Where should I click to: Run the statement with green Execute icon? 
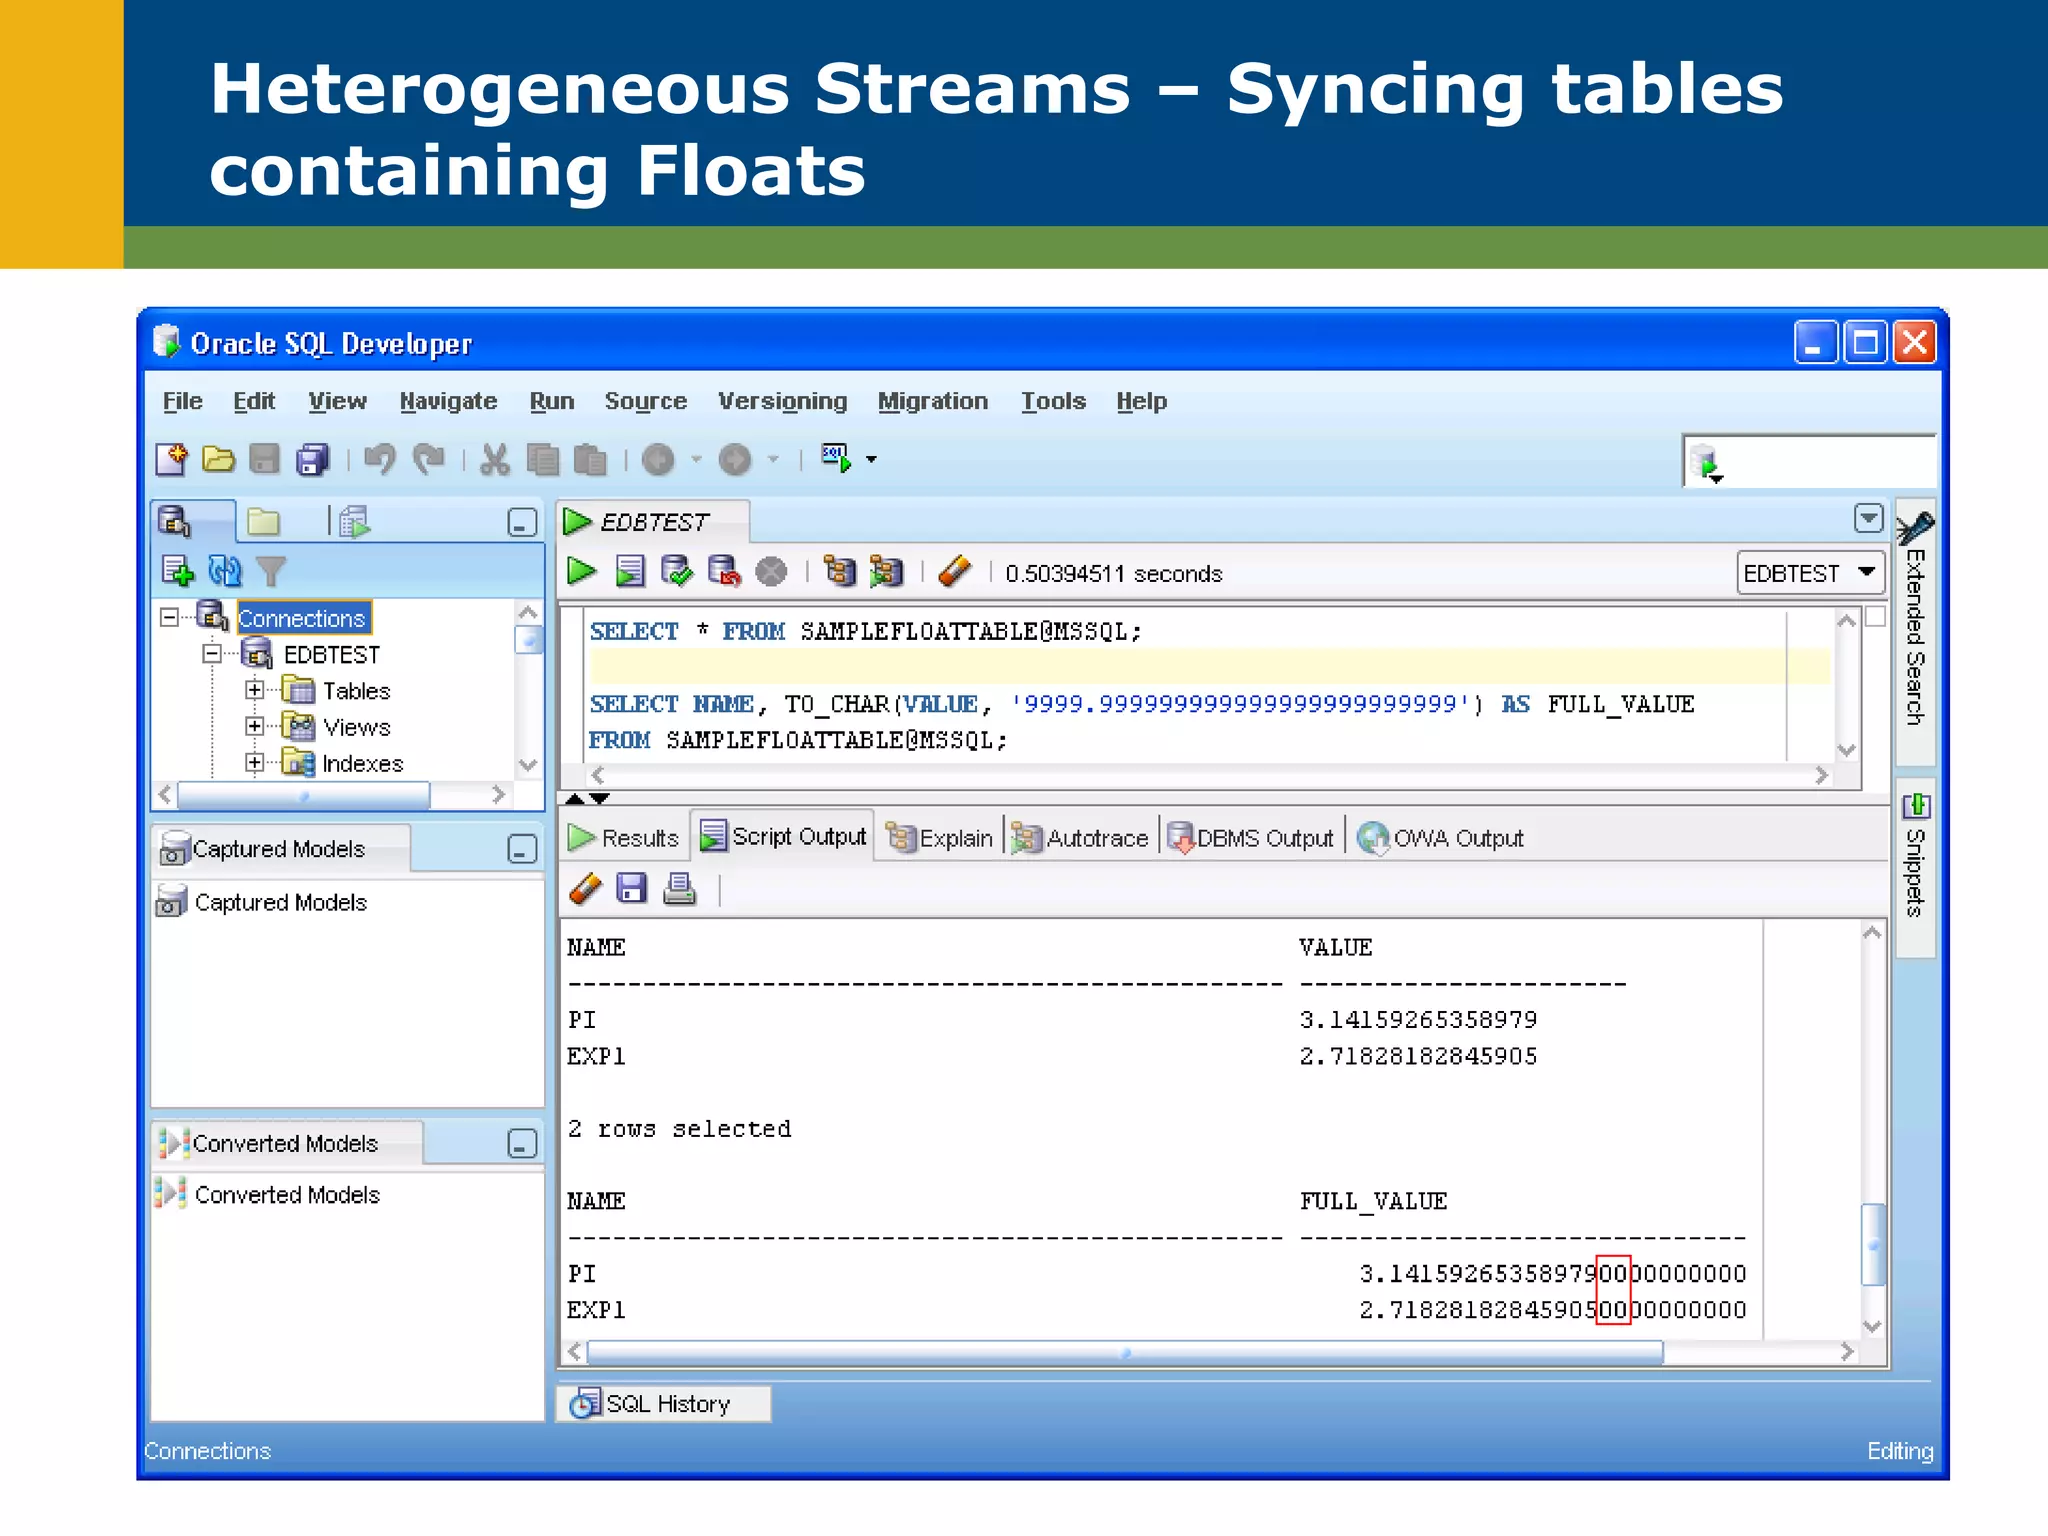pos(582,572)
